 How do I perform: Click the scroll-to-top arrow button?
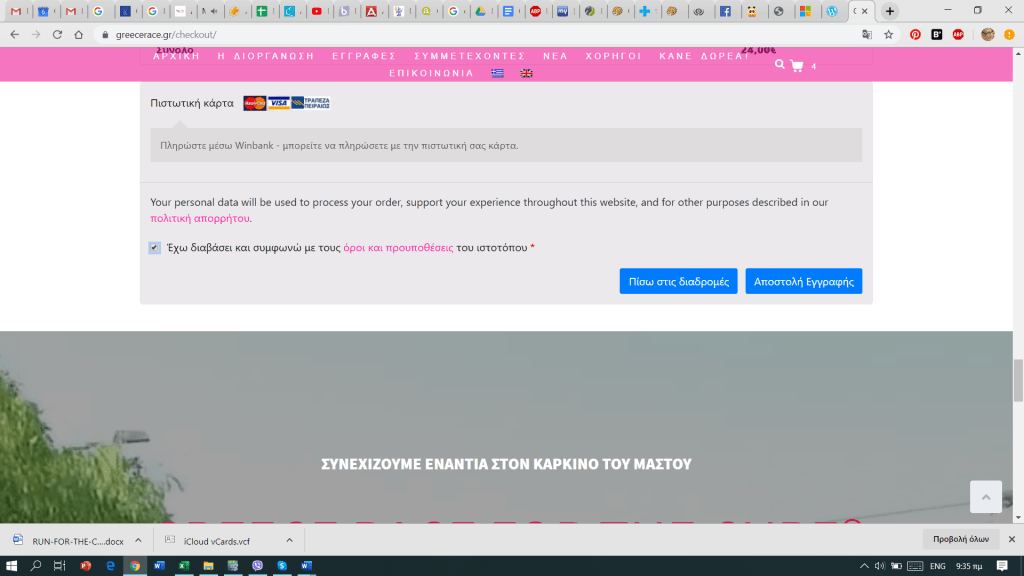(x=985, y=497)
